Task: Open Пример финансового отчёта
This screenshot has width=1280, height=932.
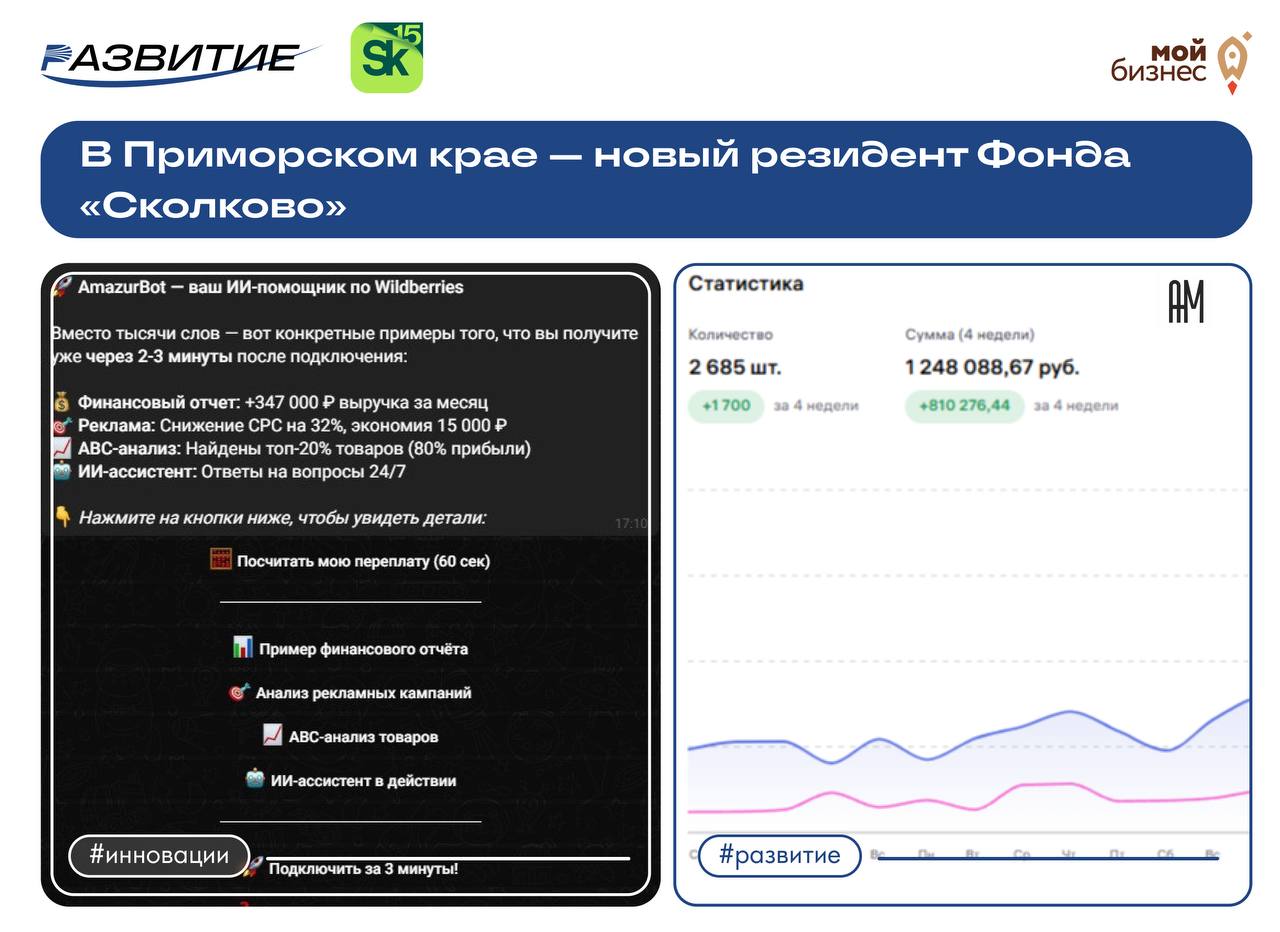Action: pos(350,649)
